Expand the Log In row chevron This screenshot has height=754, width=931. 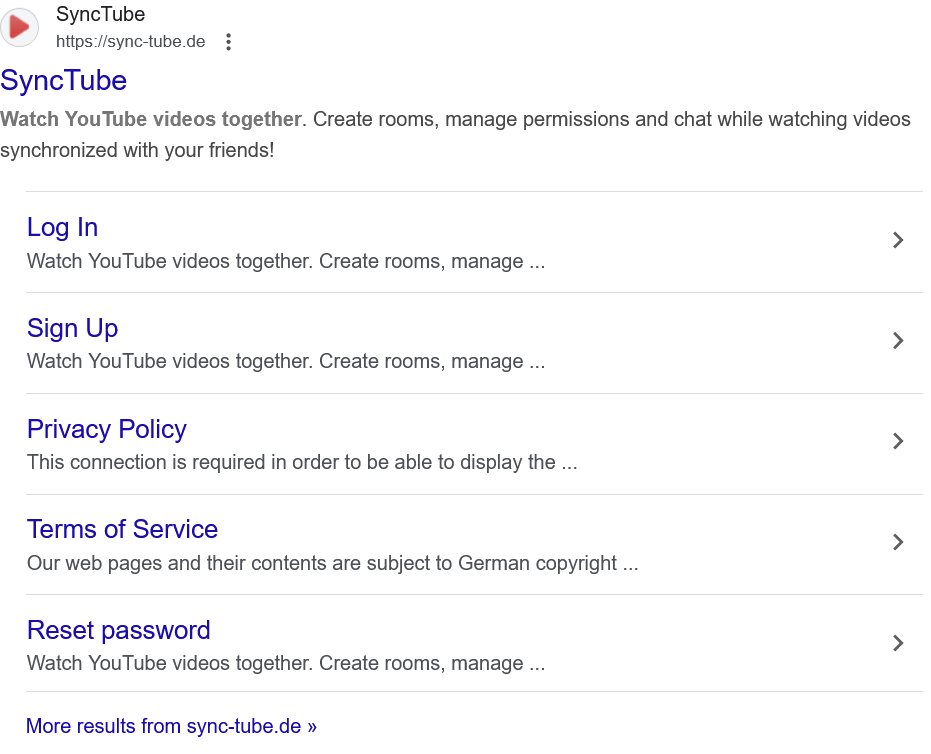point(898,240)
